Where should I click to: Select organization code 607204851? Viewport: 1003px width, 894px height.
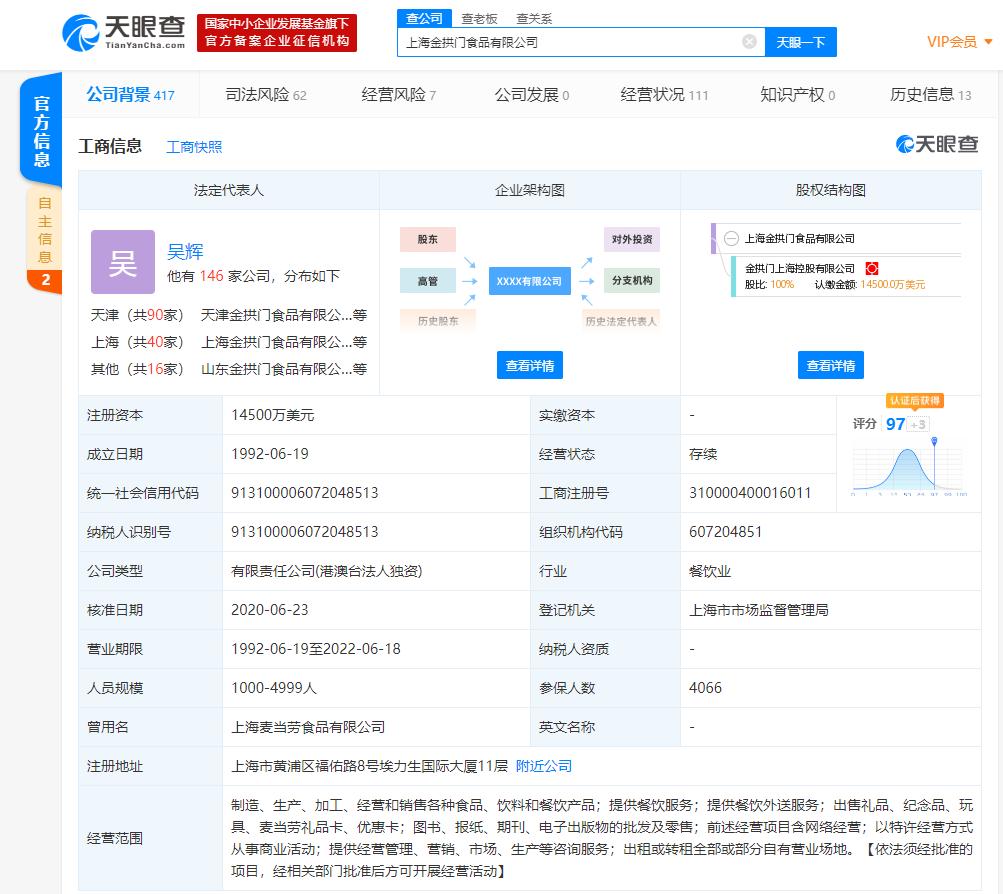pos(725,532)
